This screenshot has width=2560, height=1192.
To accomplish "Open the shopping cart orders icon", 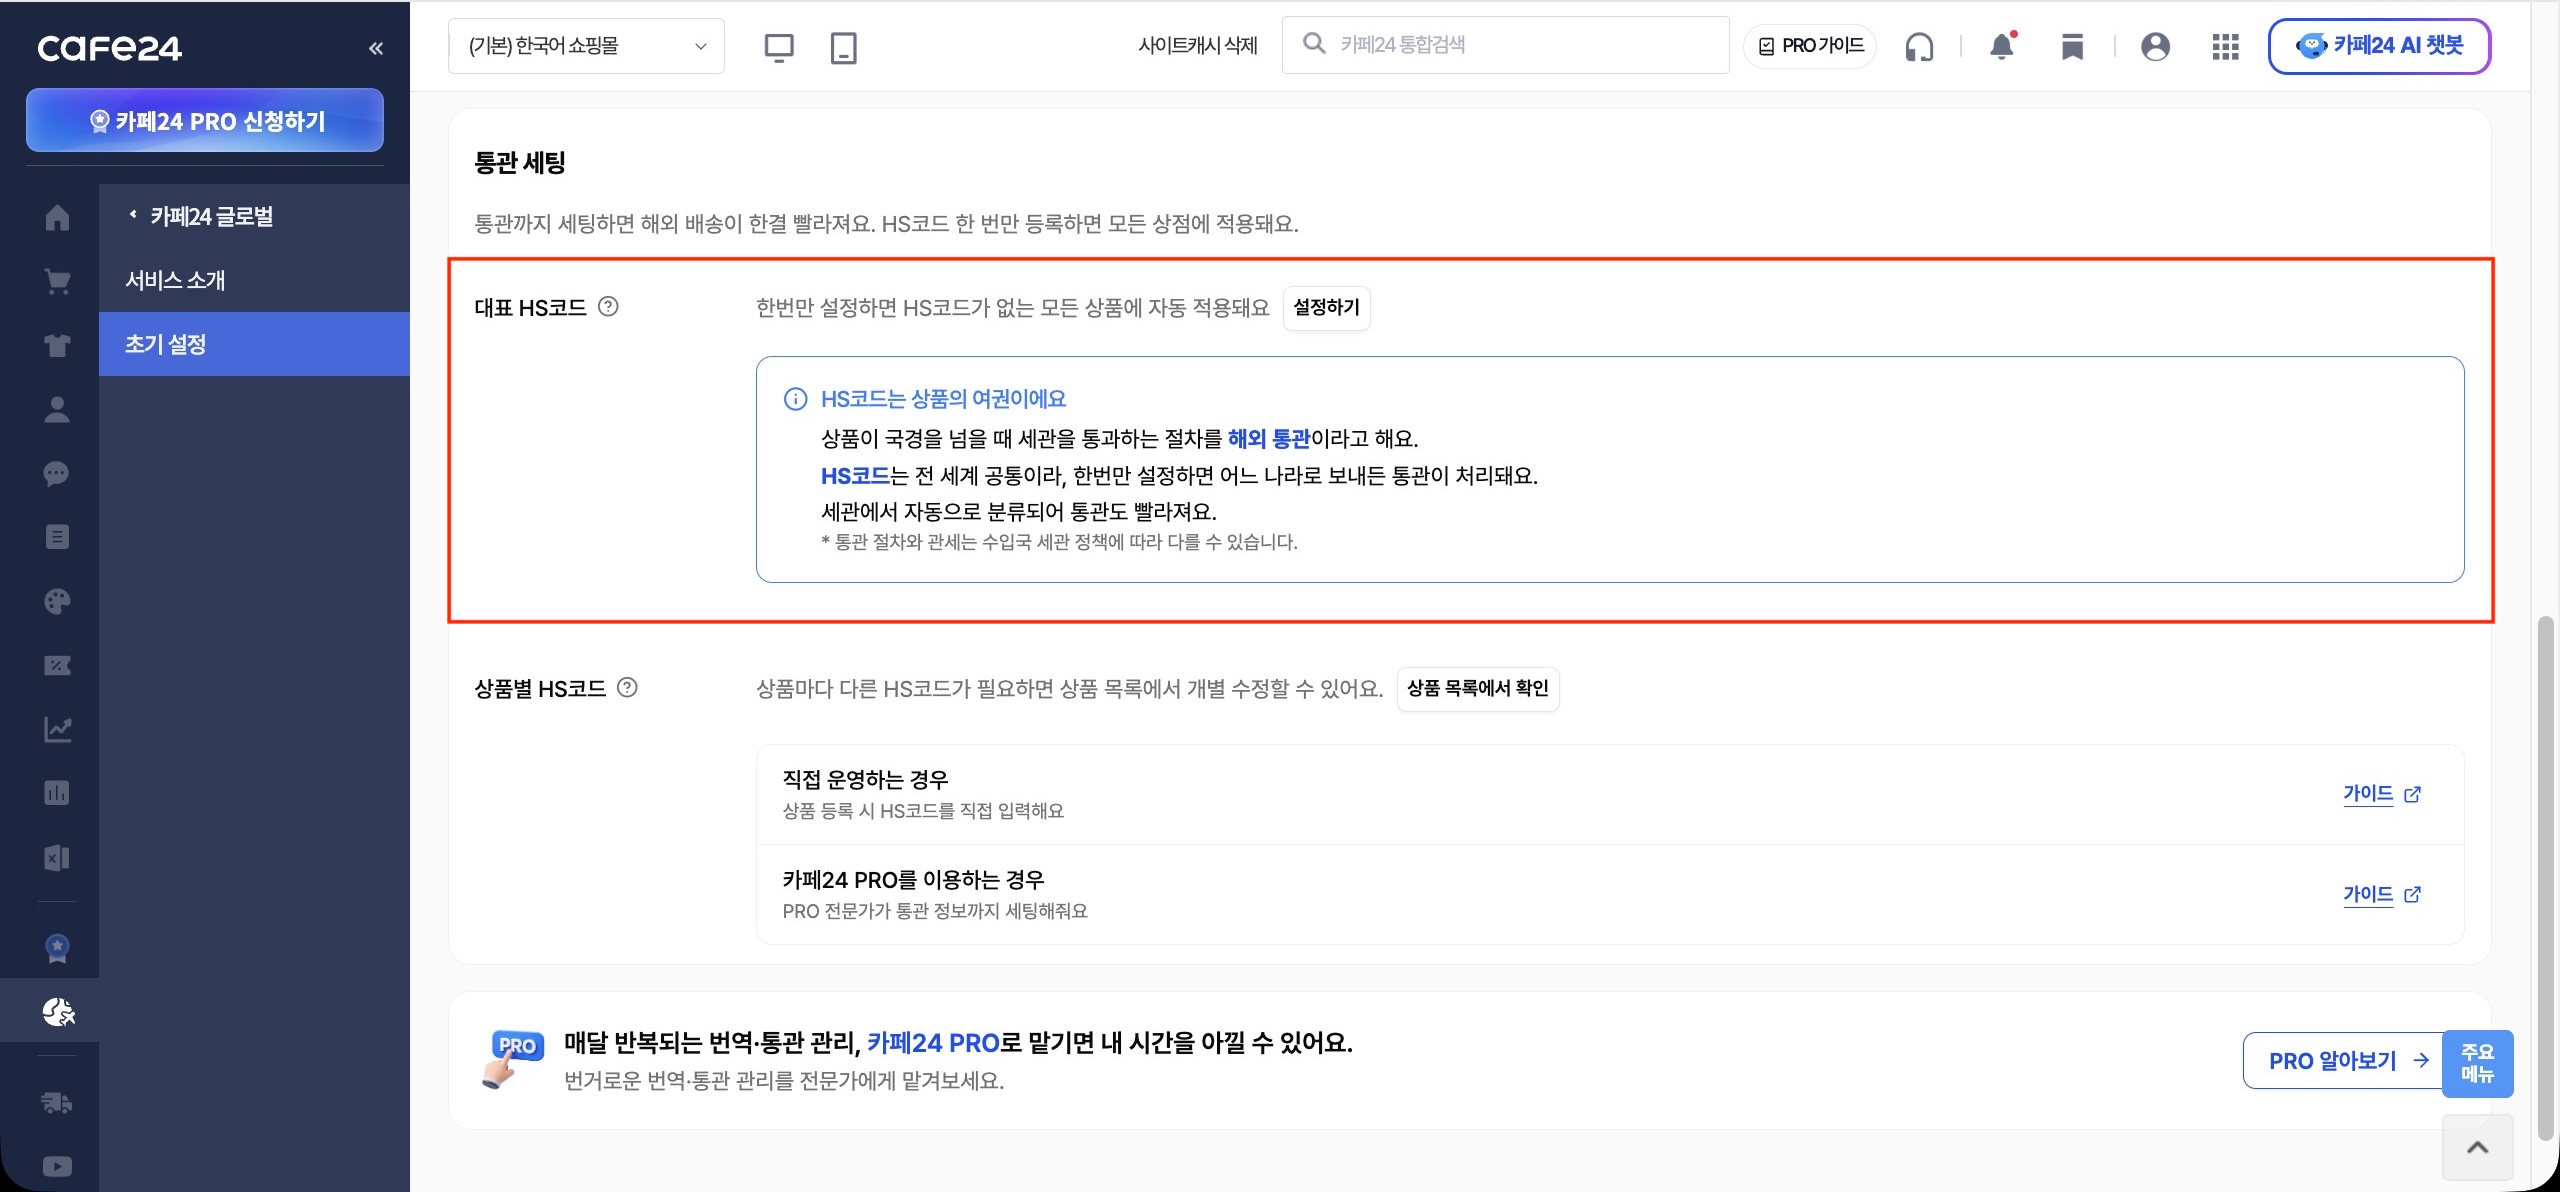I will (x=57, y=281).
